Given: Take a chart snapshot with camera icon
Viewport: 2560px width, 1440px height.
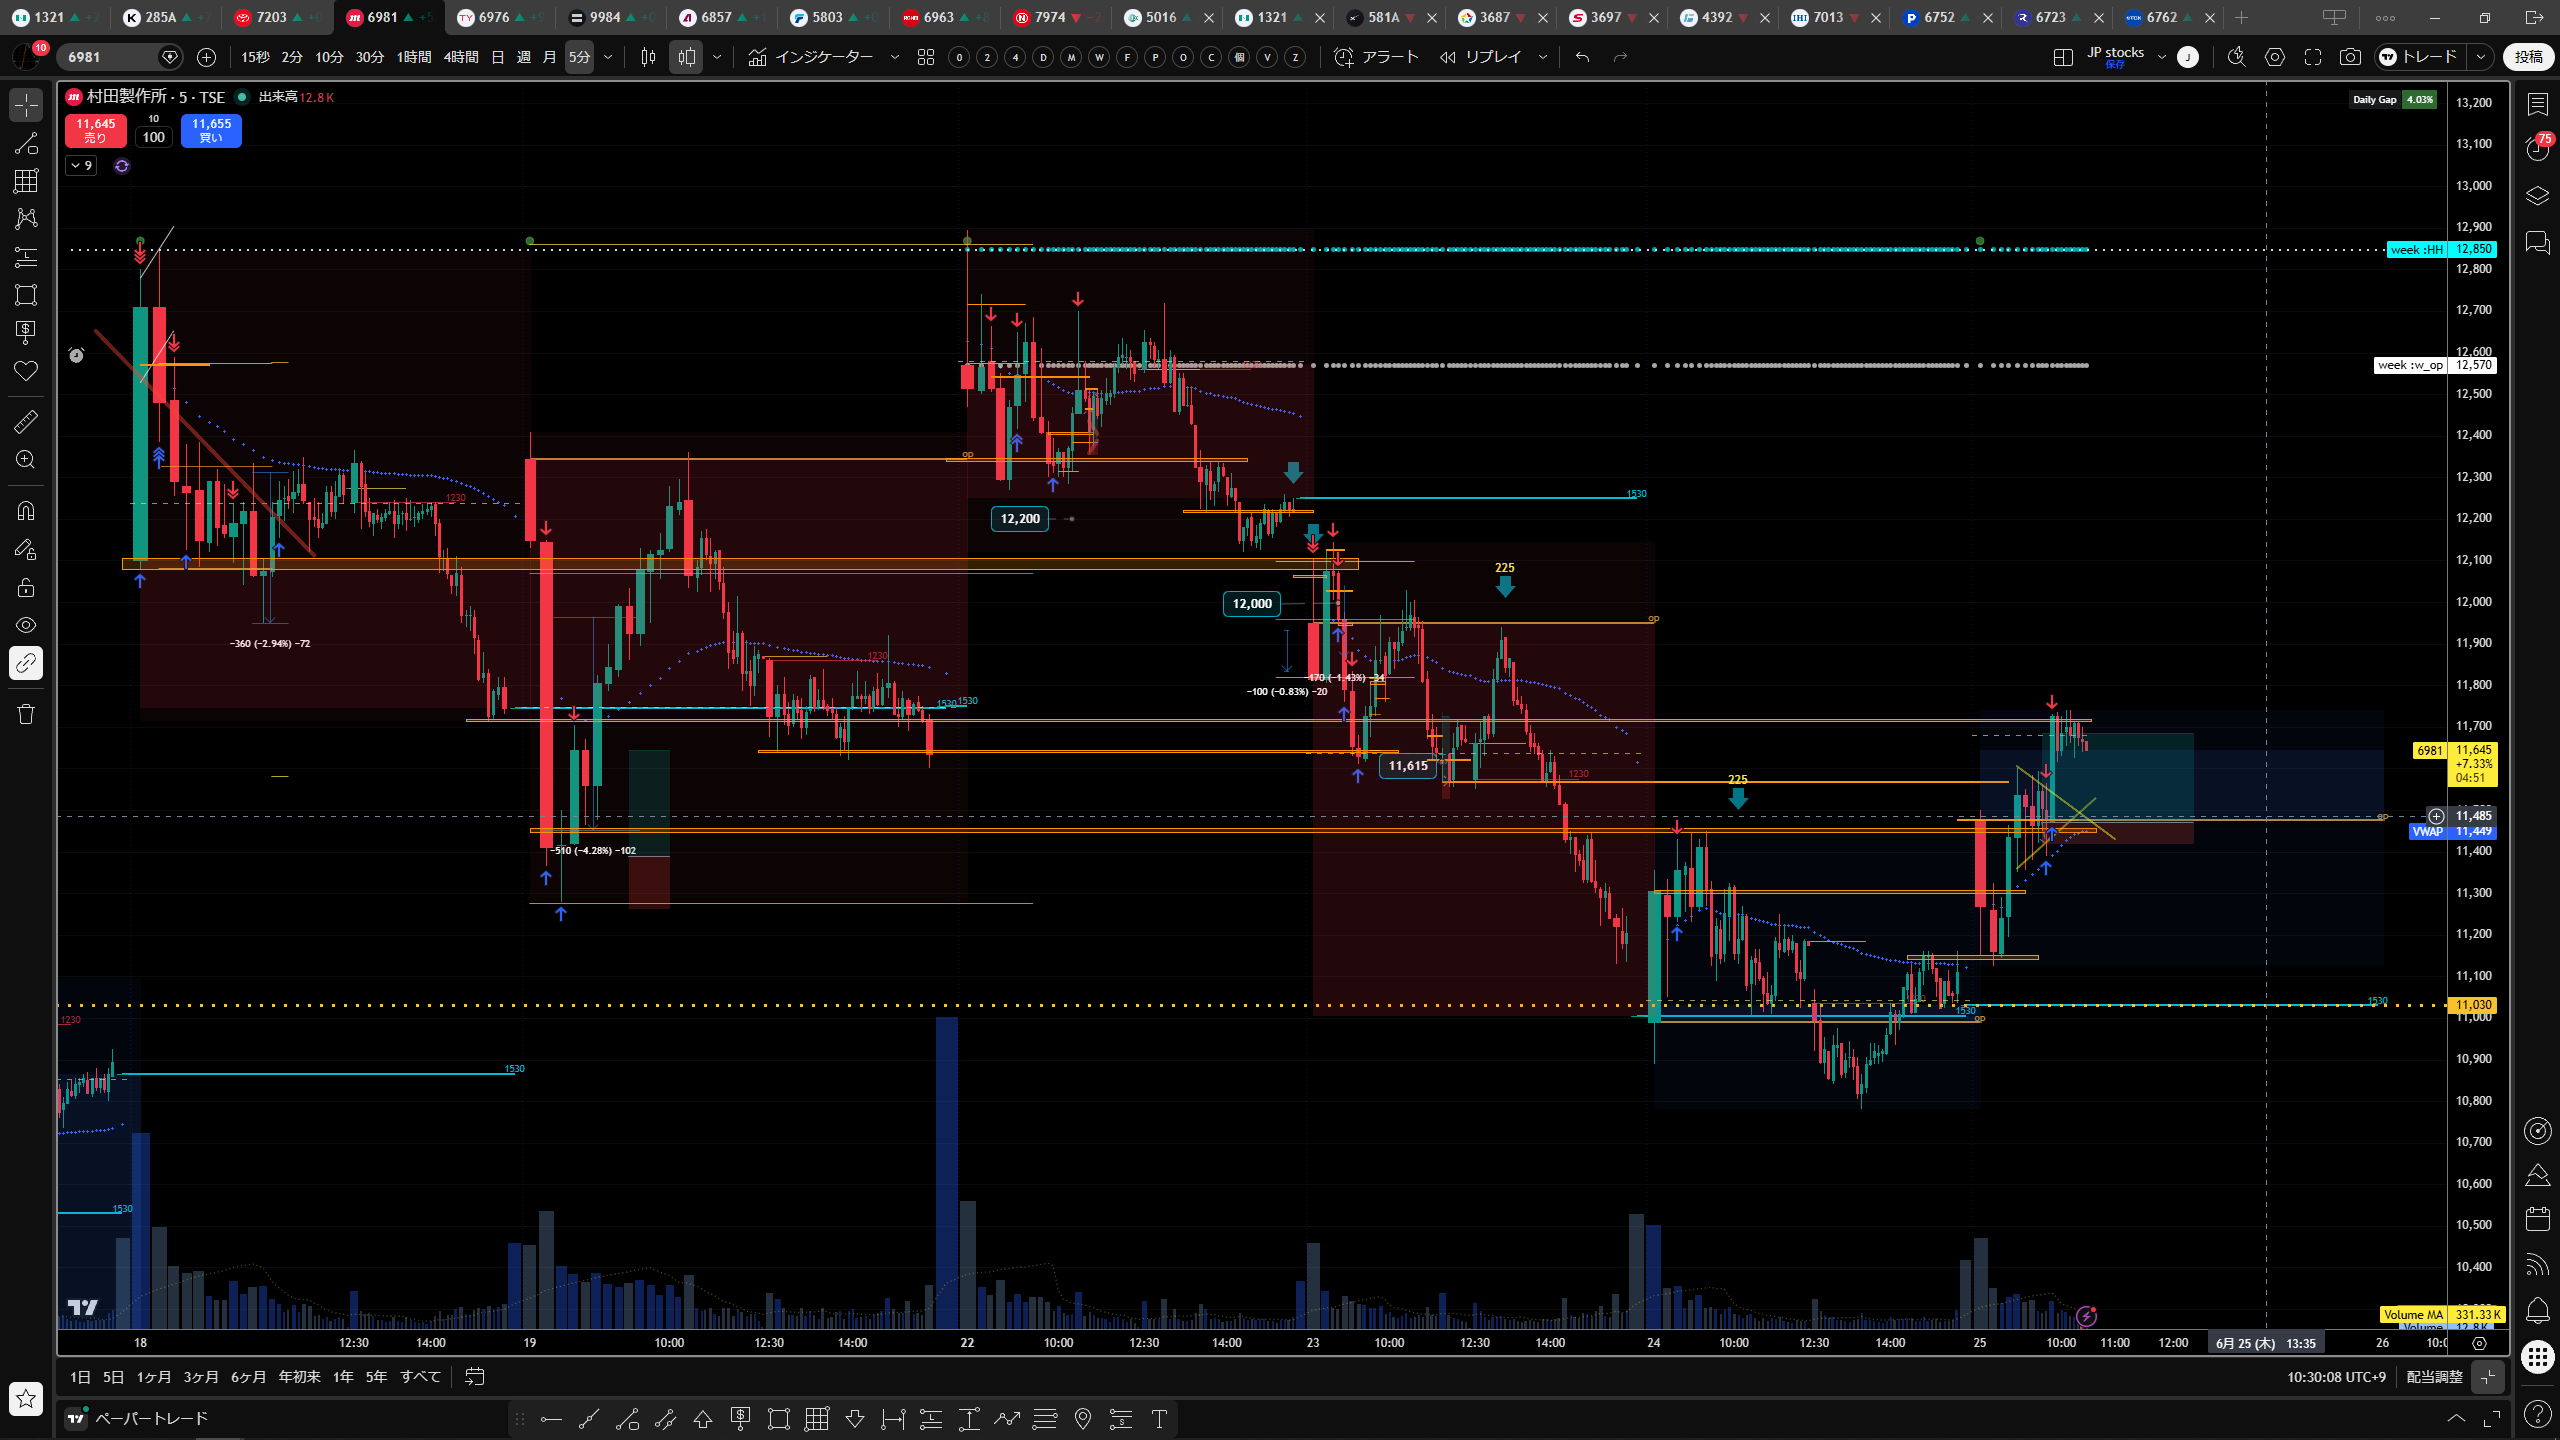Looking at the screenshot, I should [x=2350, y=57].
